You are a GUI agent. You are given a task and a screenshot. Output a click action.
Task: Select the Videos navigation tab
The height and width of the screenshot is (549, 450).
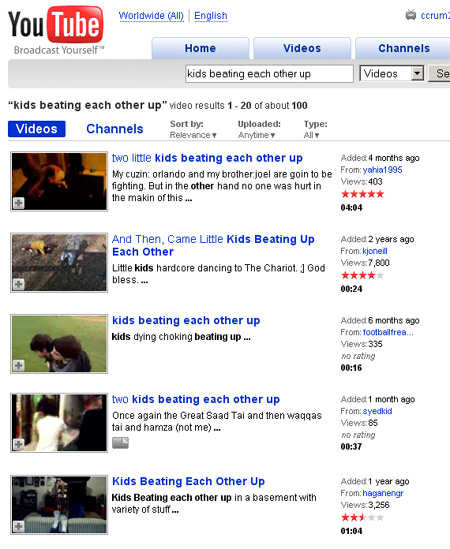302,48
